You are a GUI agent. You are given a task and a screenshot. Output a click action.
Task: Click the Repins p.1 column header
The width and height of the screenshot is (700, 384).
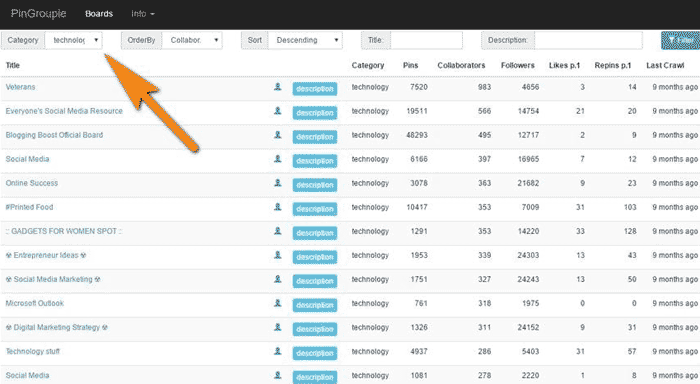[612, 65]
